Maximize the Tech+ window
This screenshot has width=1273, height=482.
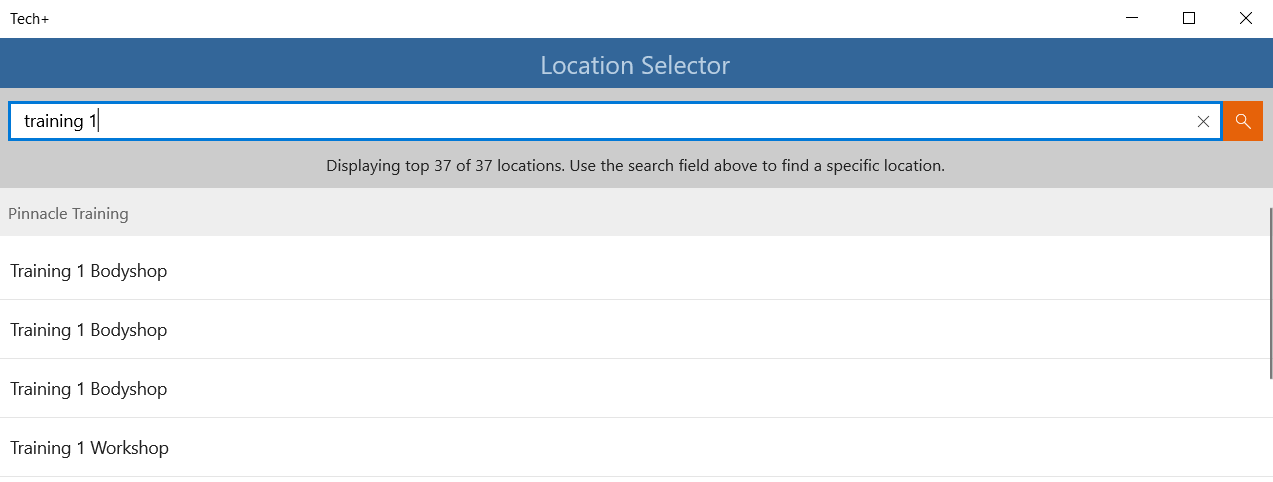tap(1189, 18)
